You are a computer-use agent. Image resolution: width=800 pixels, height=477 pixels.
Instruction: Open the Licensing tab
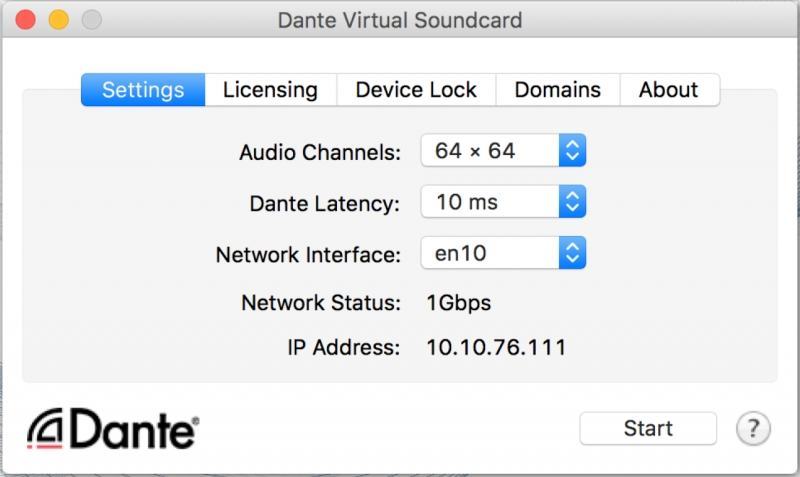(270, 90)
